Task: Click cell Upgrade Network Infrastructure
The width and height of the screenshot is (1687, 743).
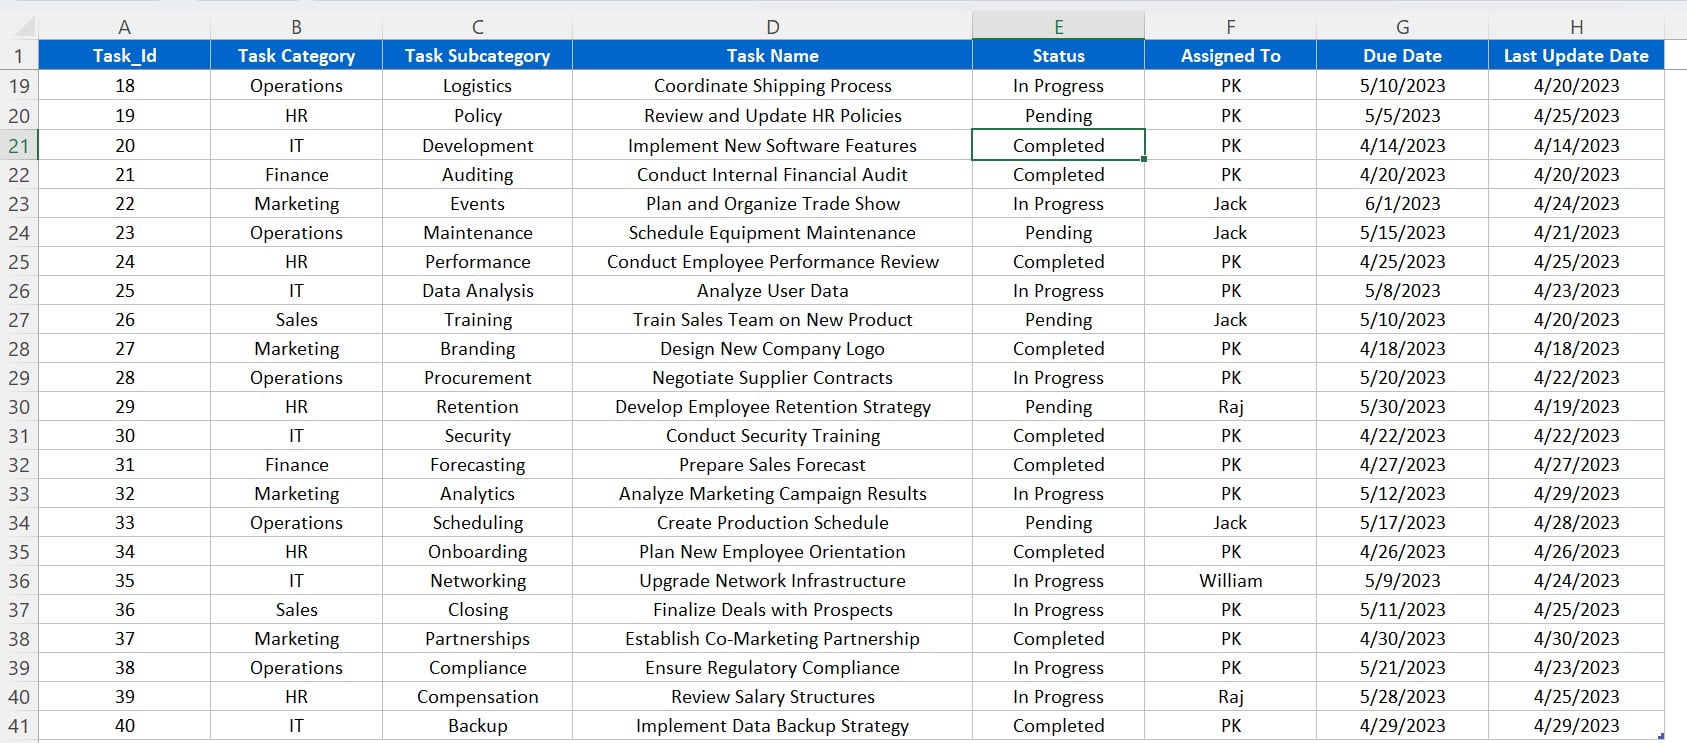Action: [x=772, y=581]
